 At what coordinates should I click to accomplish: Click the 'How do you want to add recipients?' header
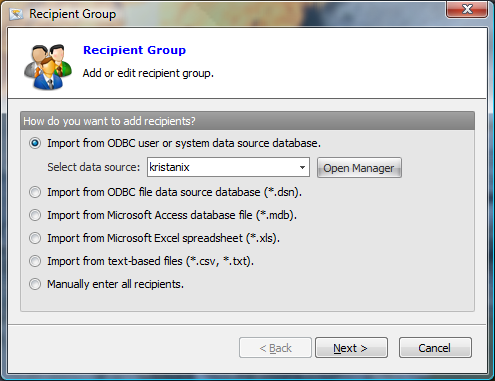pos(247,121)
